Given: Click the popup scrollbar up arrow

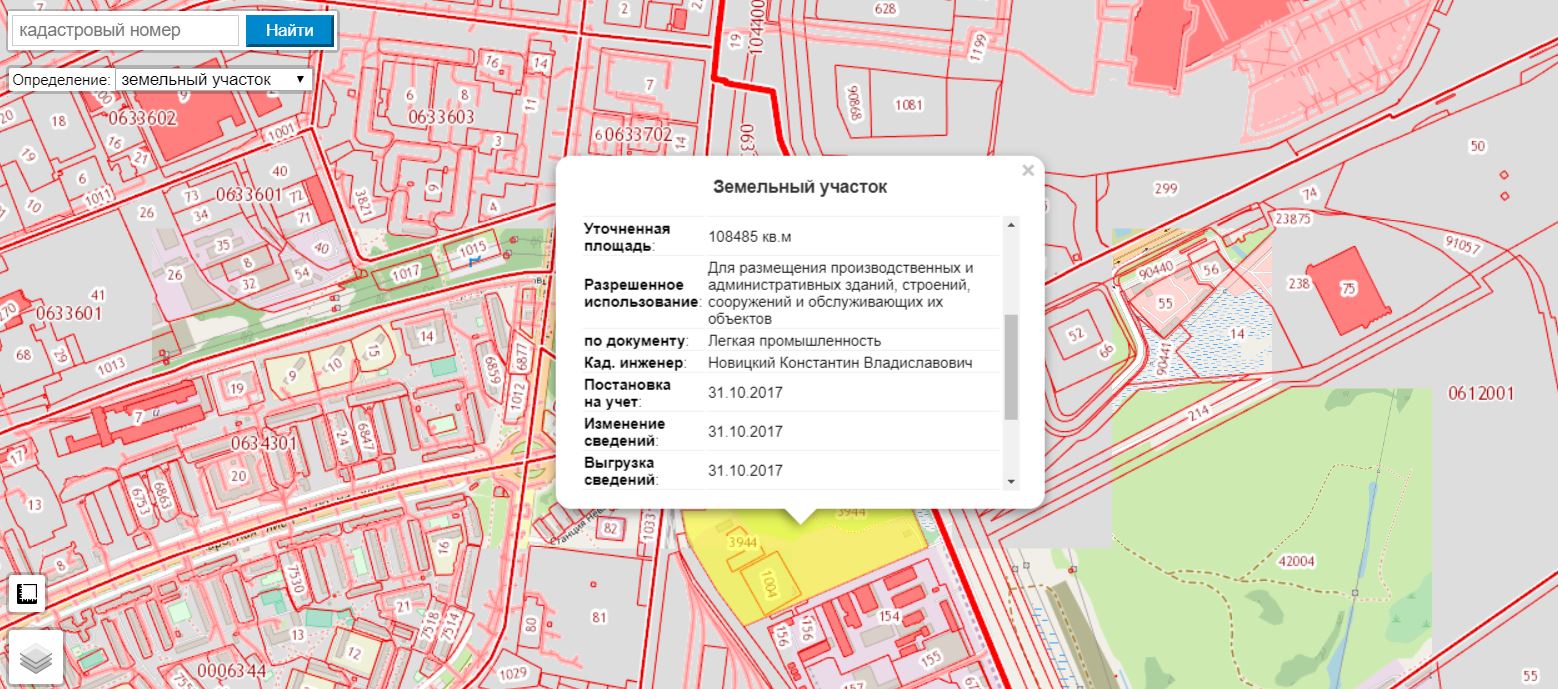Looking at the screenshot, I should (x=1011, y=224).
